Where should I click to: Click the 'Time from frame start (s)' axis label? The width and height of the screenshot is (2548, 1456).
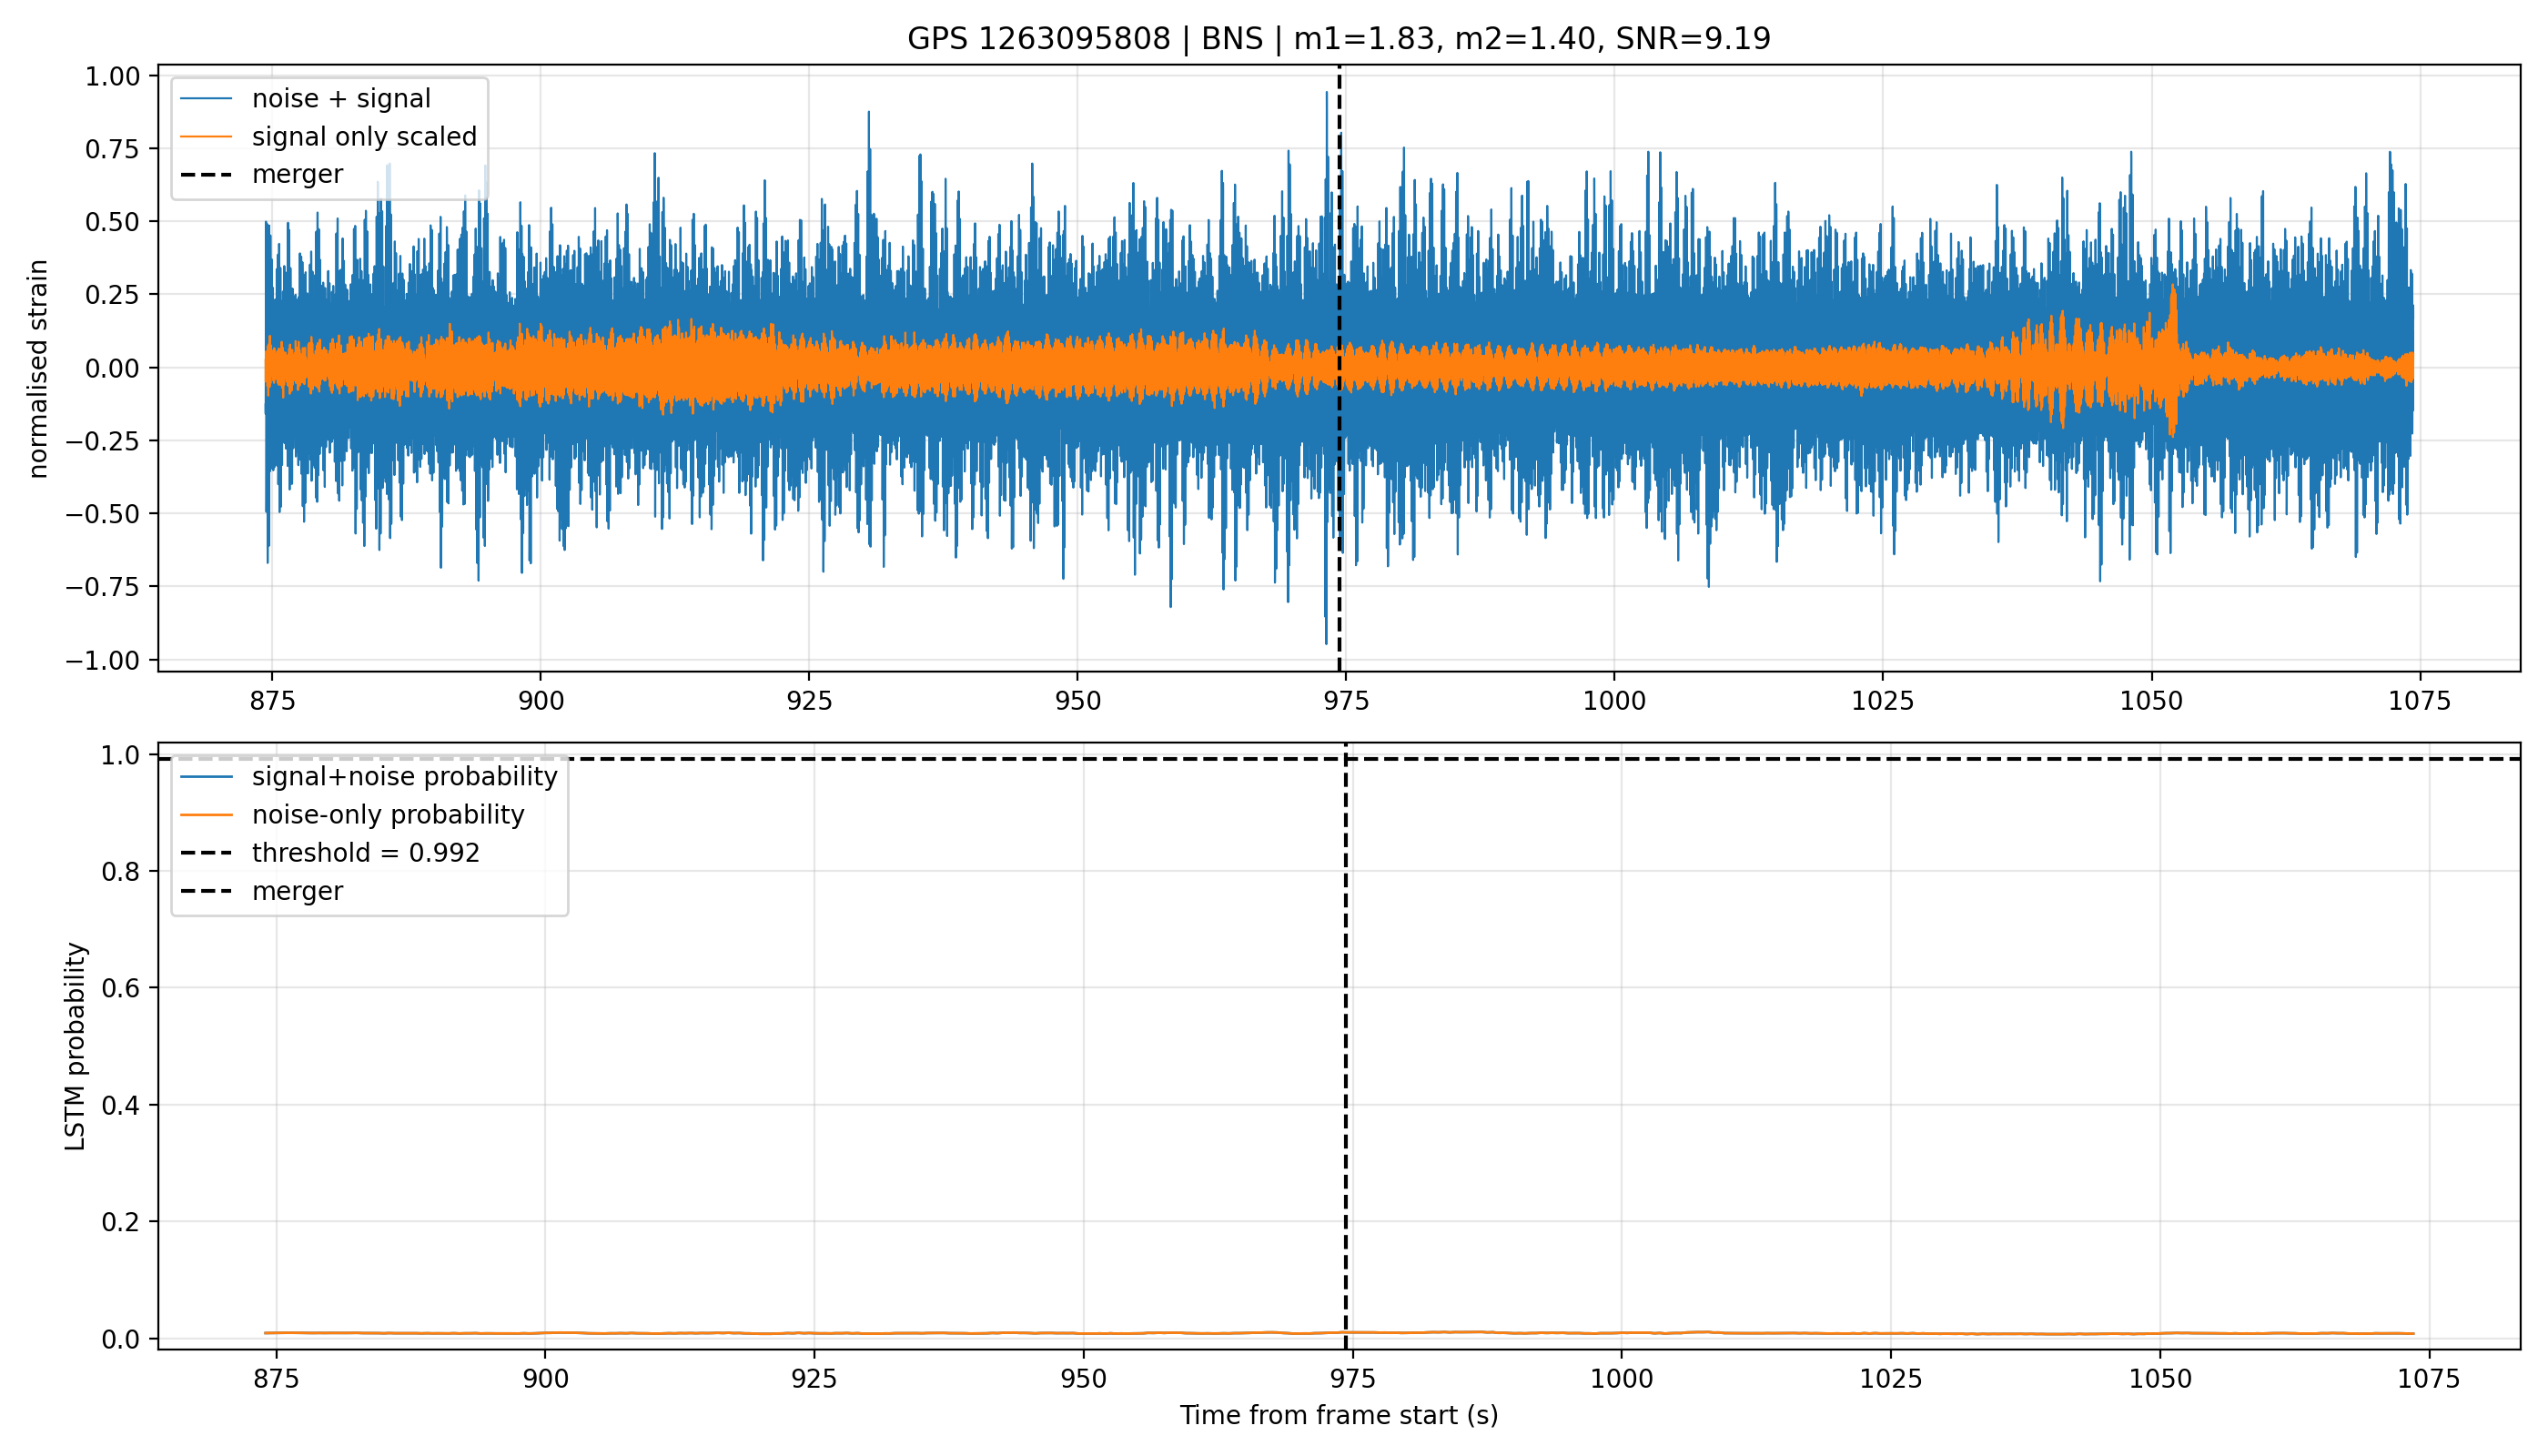pos(1339,1415)
